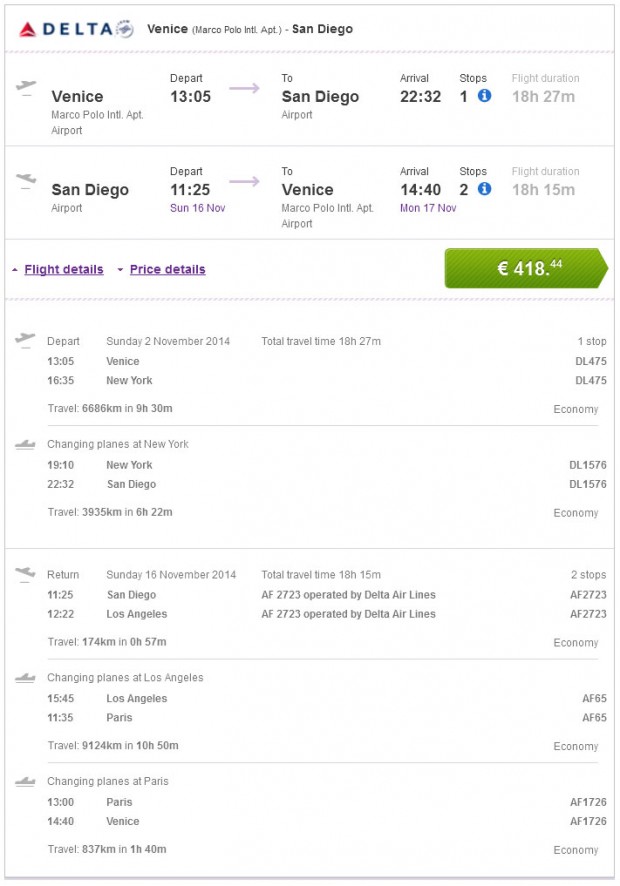Click the landing plane icon at Los Angeles changeover
This screenshot has height=886, width=620.
(x=27, y=678)
